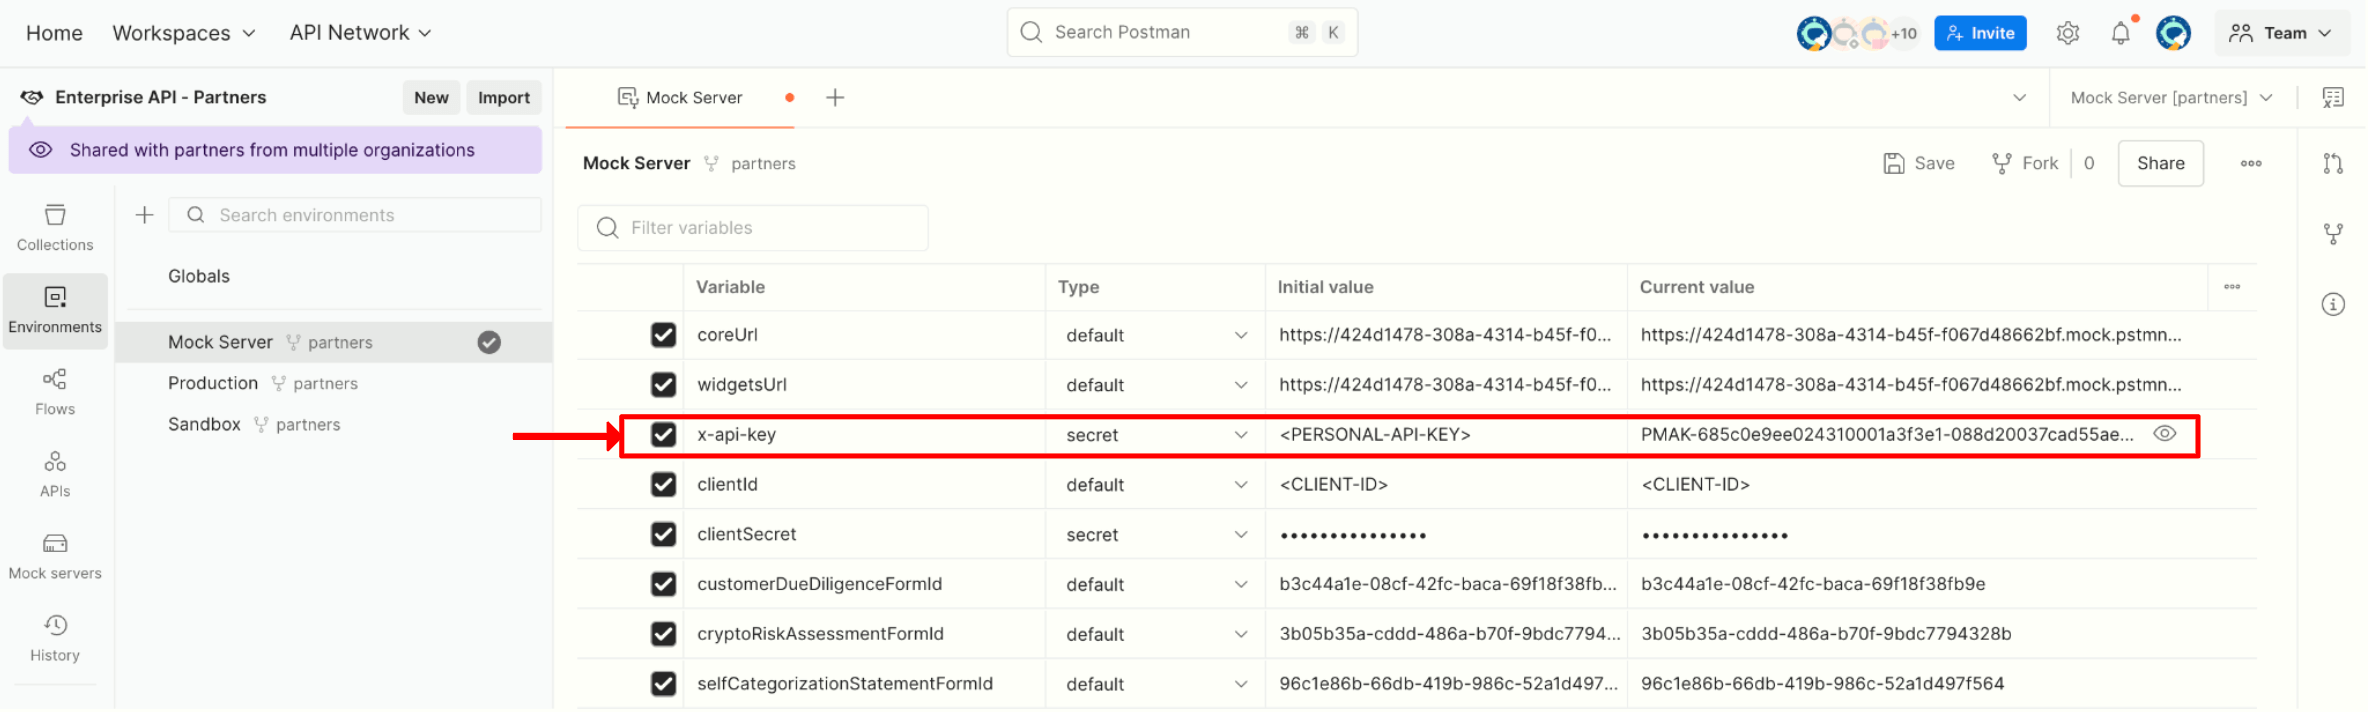Open the Mock Server [partners] environment selector
Image resolution: width=2368 pixels, height=712 pixels.
click(2171, 97)
